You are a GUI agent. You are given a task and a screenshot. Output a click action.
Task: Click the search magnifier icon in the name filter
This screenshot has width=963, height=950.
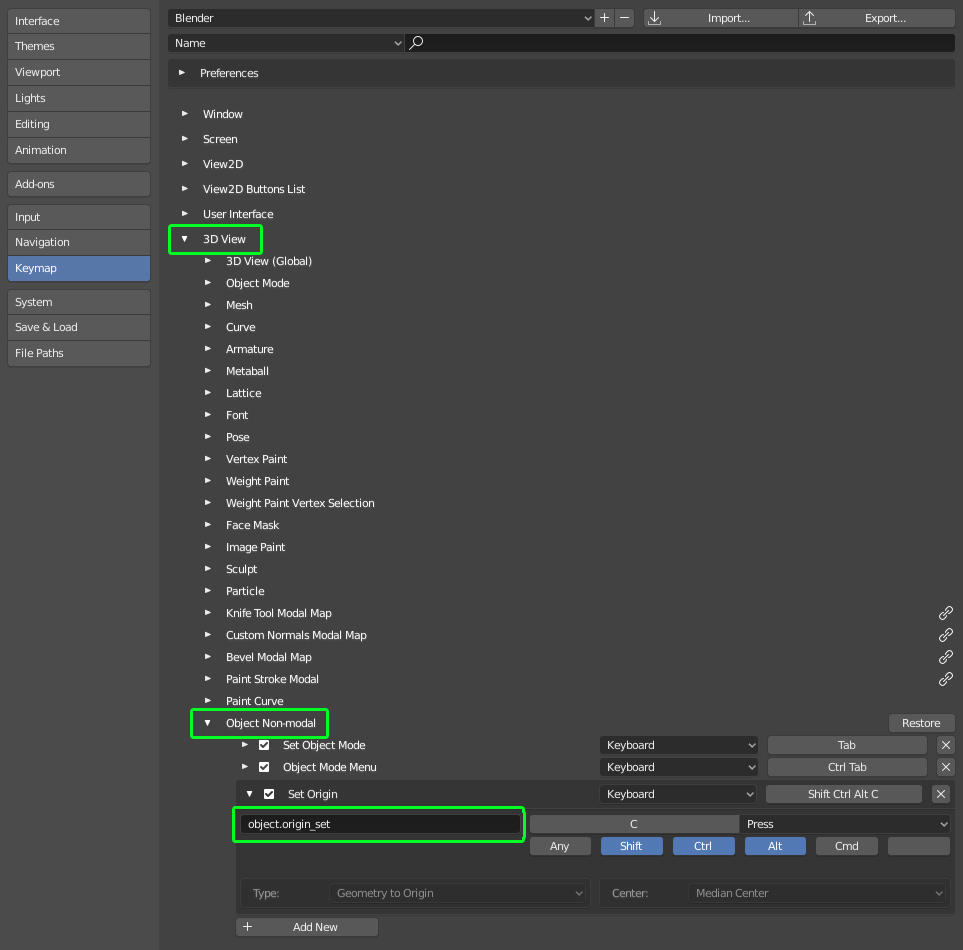pyautogui.click(x=416, y=43)
